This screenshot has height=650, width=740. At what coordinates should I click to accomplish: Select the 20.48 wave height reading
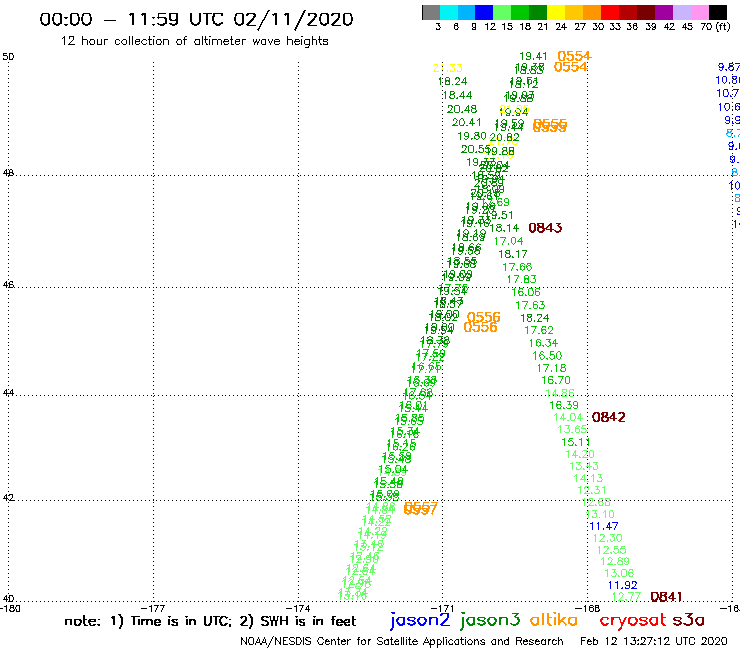pyautogui.click(x=462, y=109)
